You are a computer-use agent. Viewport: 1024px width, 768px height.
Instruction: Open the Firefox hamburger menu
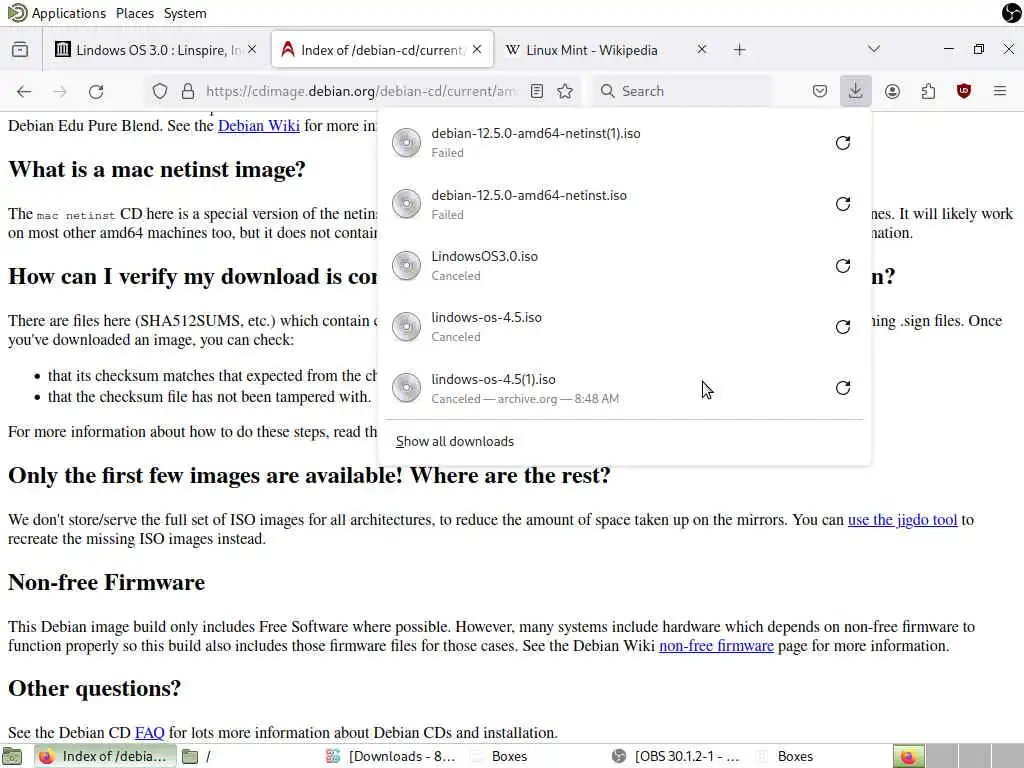(1000, 91)
